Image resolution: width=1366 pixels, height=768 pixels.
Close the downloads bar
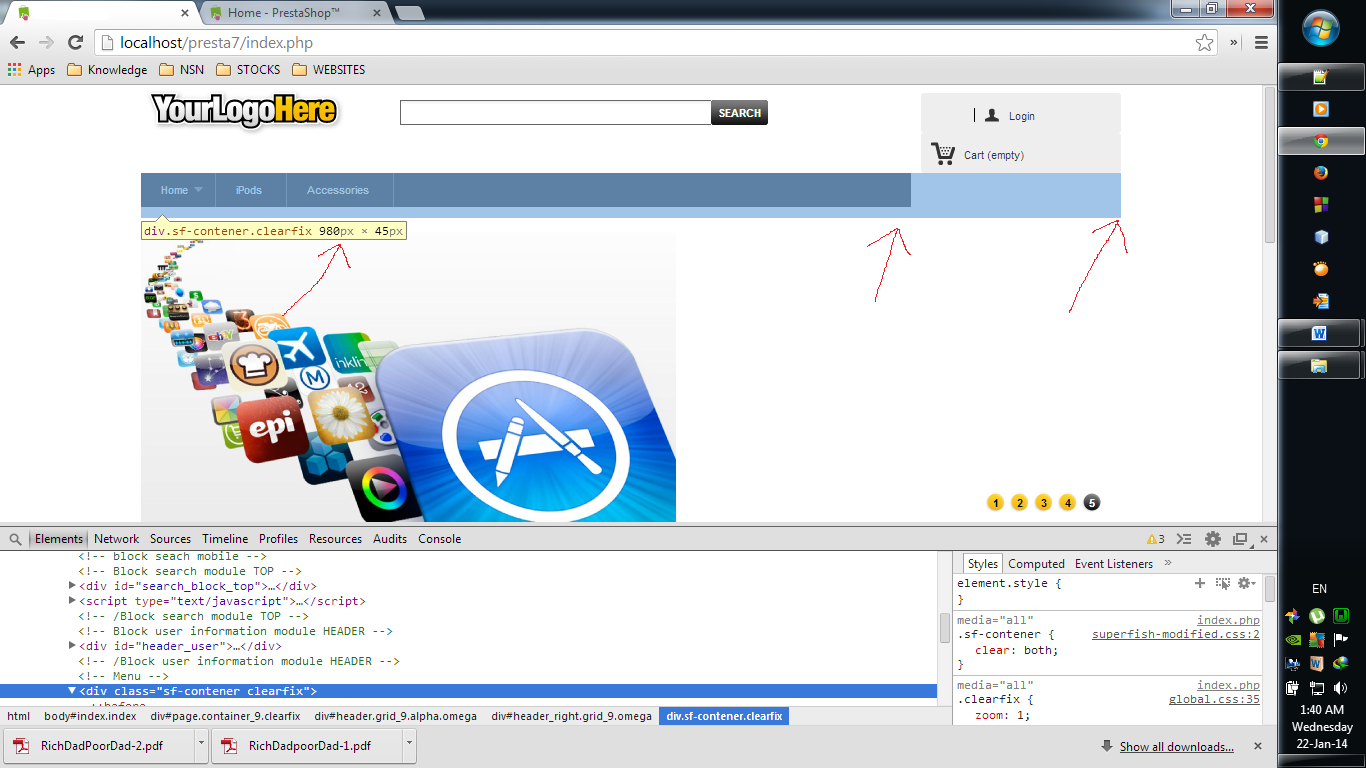click(x=1258, y=746)
